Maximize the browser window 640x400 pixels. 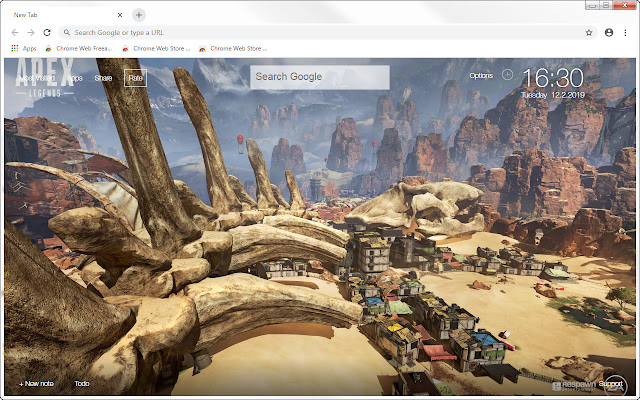(606, 5)
